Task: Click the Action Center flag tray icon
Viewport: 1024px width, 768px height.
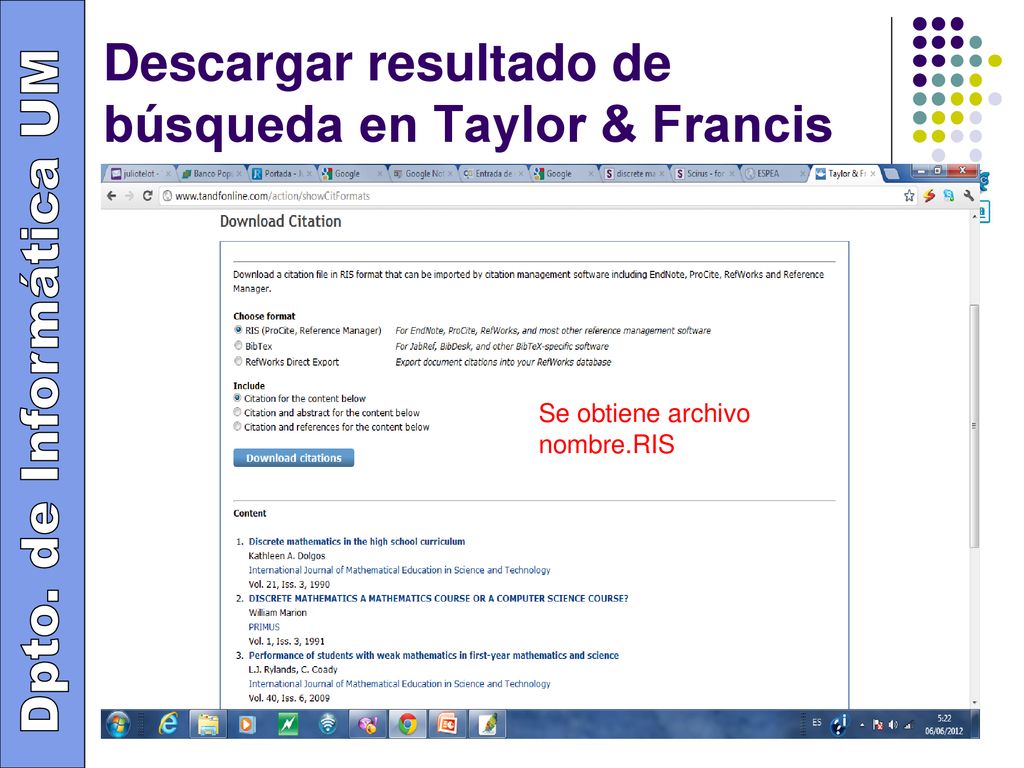Action: 878,725
